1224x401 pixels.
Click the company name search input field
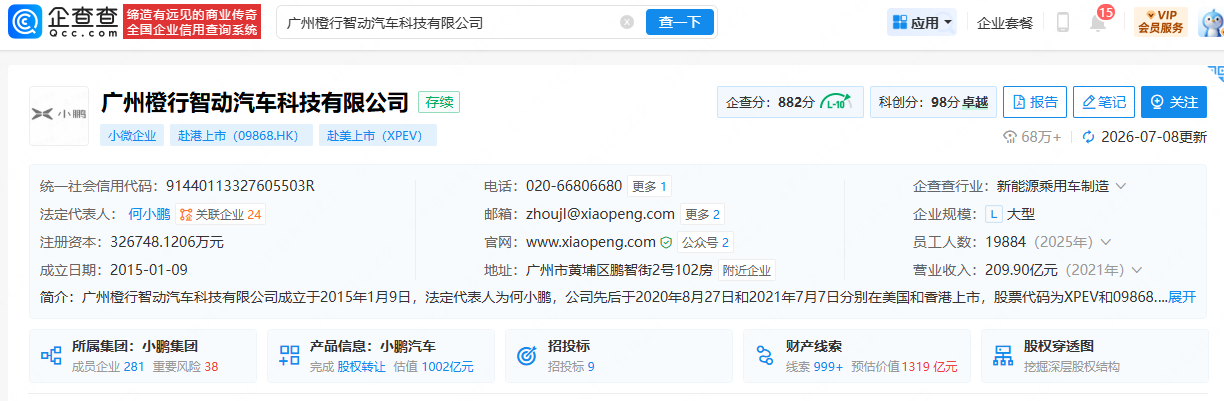point(448,22)
